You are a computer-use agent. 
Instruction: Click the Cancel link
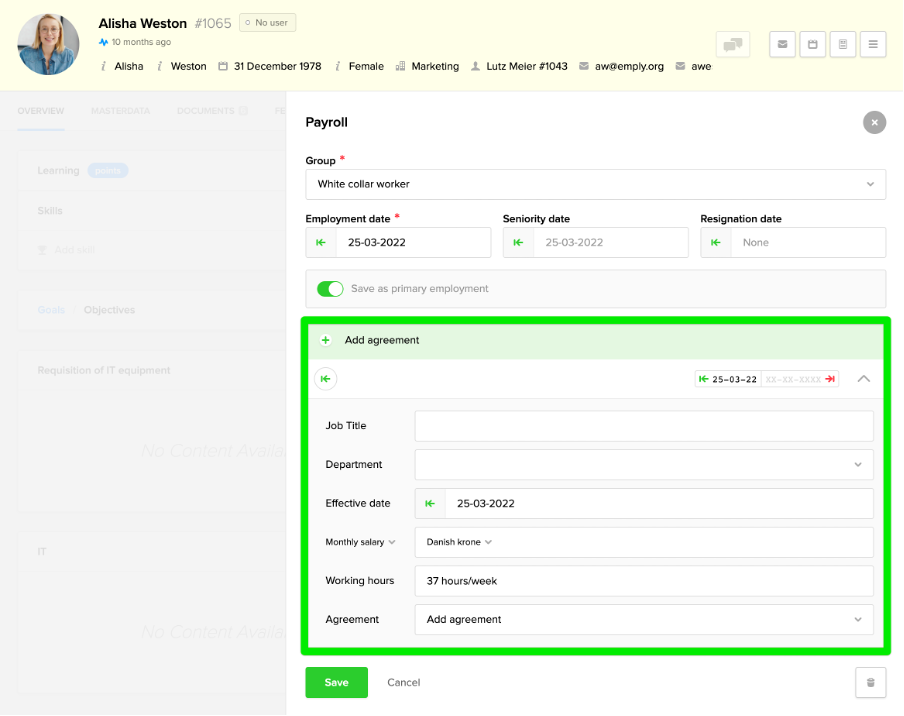(403, 682)
